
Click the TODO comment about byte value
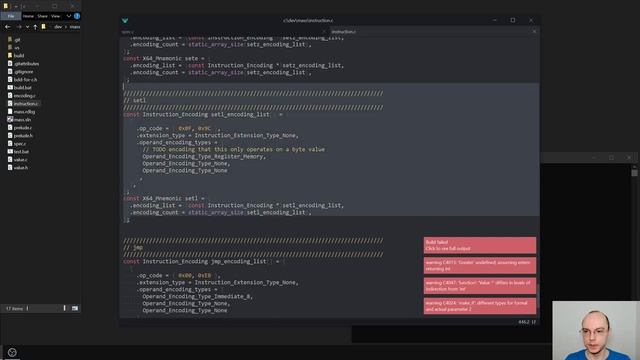click(x=233, y=149)
